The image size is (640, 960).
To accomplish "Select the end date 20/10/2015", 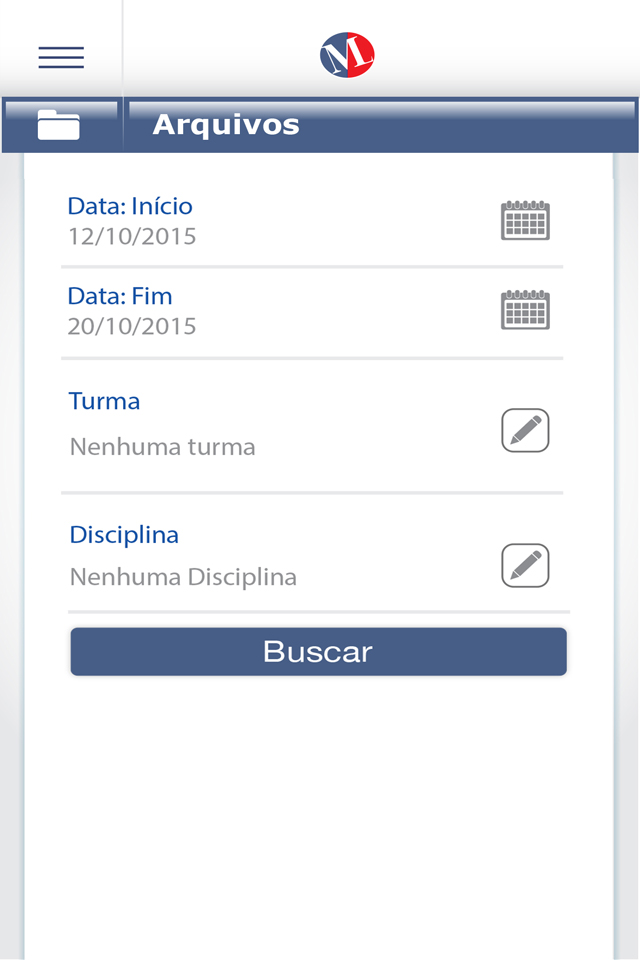I will 132,327.
